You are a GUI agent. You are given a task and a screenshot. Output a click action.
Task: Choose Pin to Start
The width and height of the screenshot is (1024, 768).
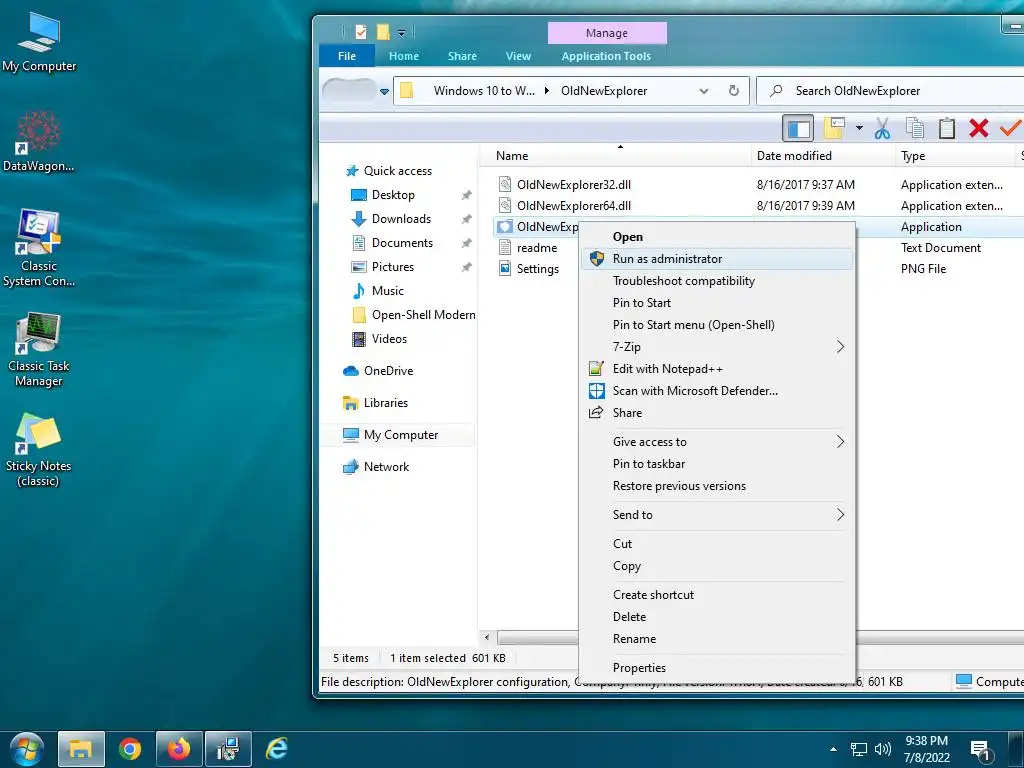pos(716,303)
